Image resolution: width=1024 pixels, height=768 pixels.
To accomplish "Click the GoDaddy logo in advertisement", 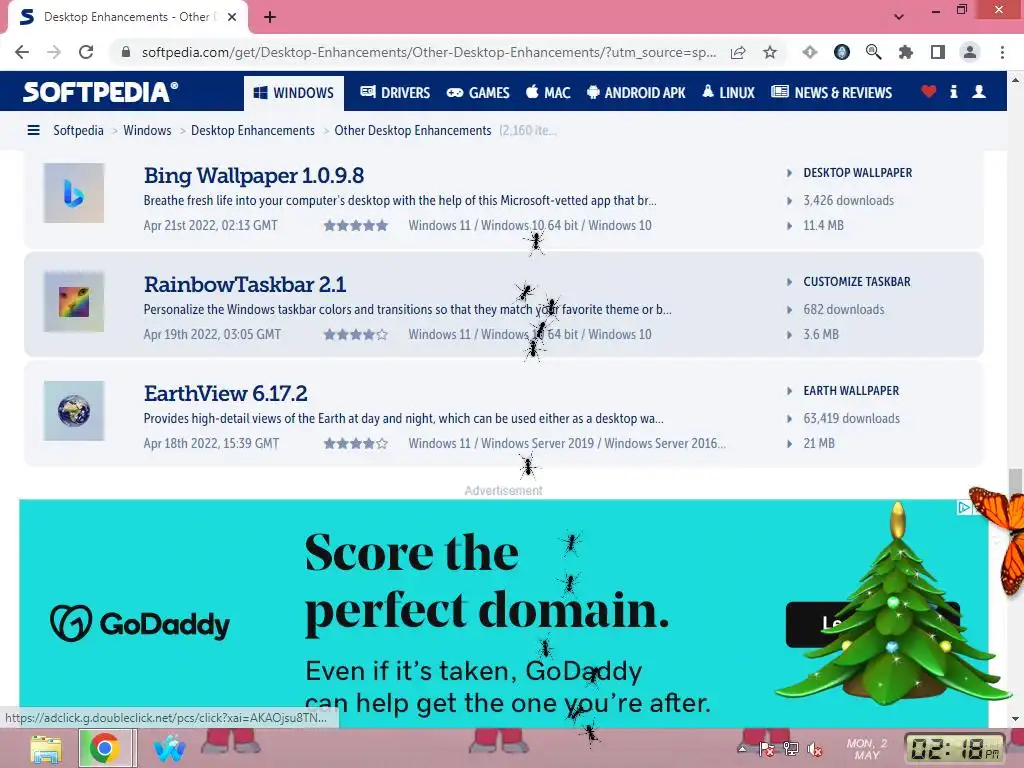I will (x=140, y=624).
